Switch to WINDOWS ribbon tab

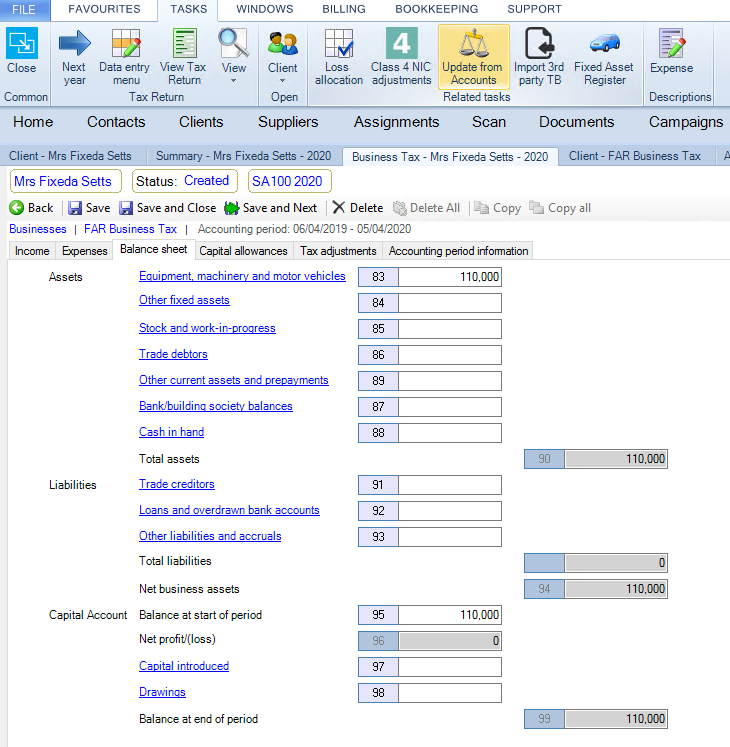[265, 9]
